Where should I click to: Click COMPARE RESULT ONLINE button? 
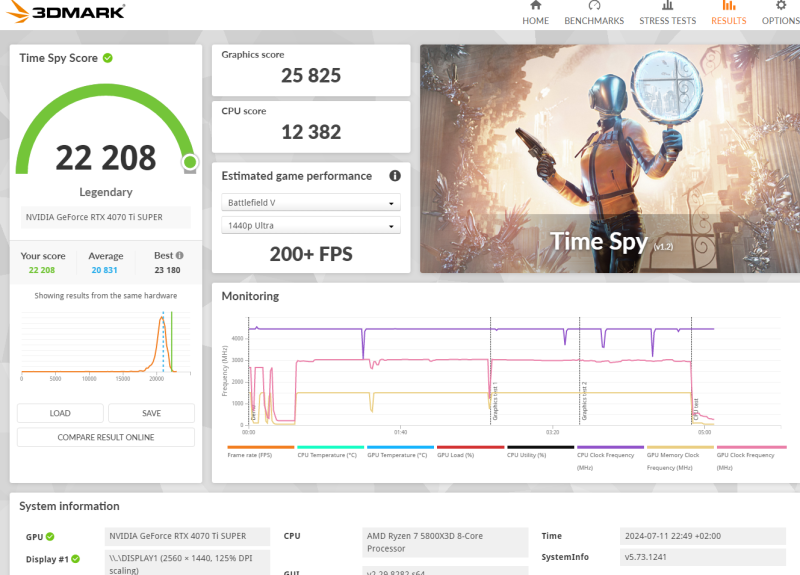106,437
